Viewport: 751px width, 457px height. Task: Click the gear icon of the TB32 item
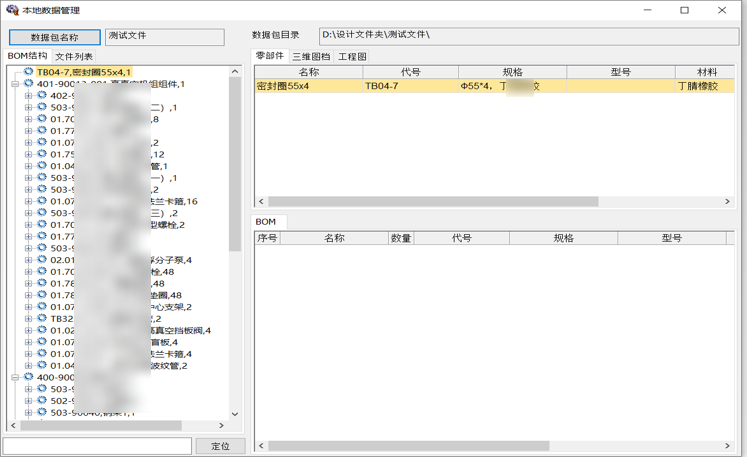[42, 319]
